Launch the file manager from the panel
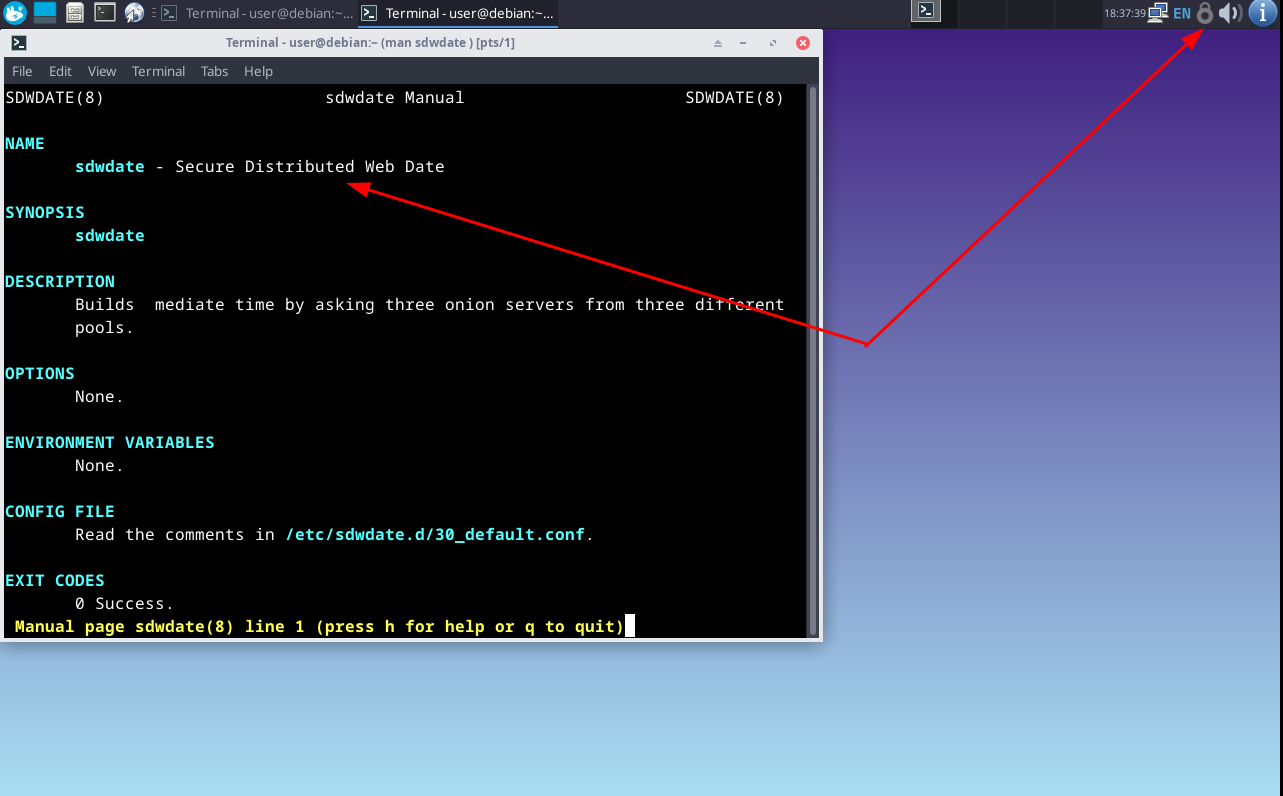This screenshot has height=796, width=1283. (75, 13)
